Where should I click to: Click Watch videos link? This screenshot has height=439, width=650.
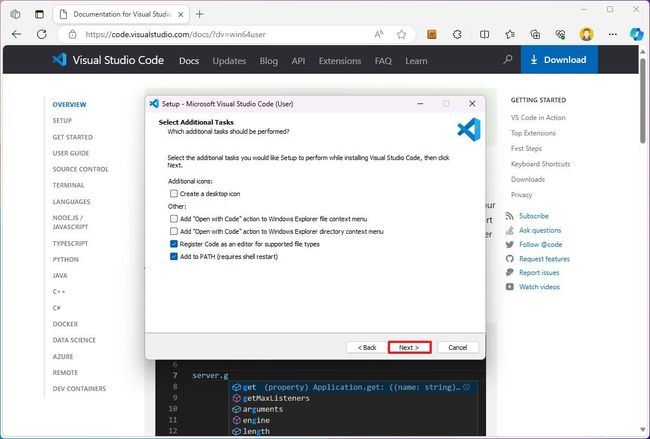pos(539,287)
